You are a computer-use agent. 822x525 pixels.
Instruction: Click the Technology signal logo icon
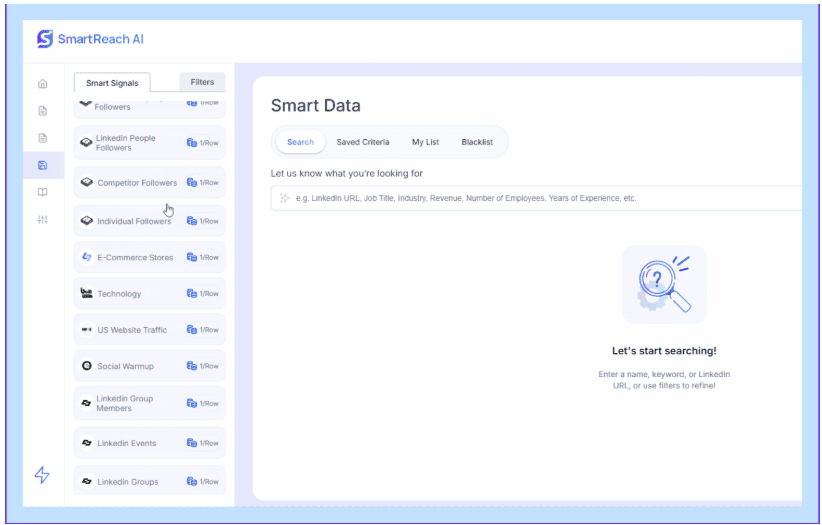86,293
